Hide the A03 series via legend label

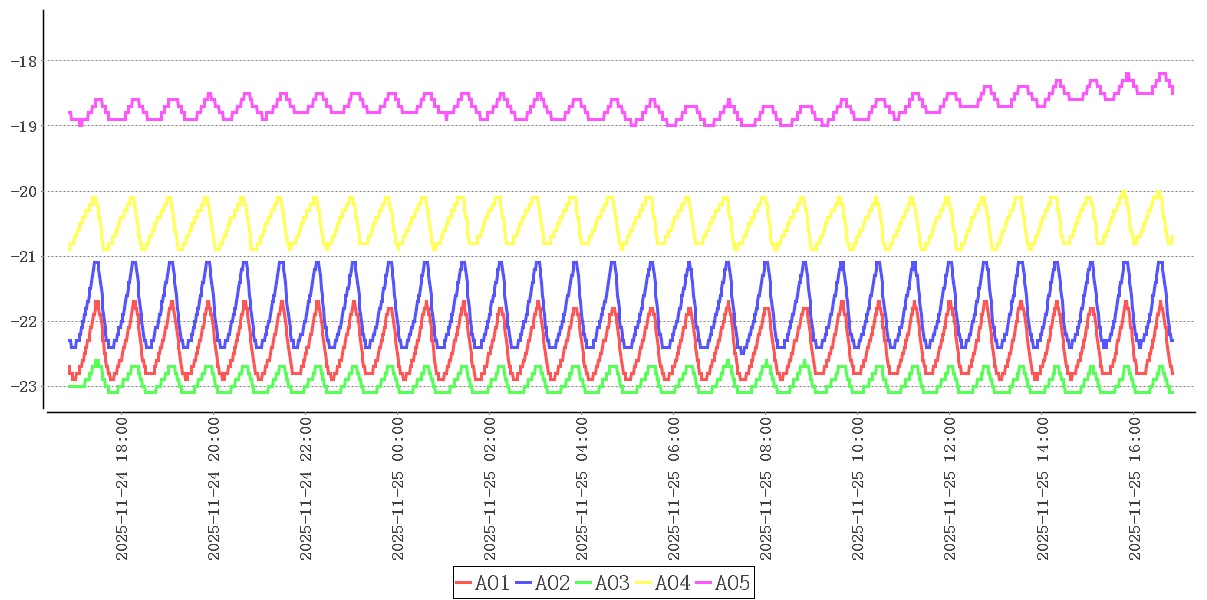pos(612,583)
